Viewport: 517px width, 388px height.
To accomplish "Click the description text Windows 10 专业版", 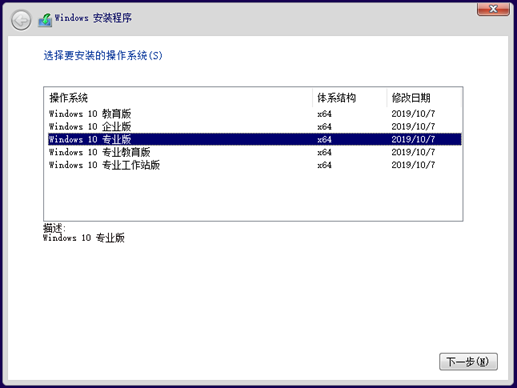I will (x=84, y=238).
